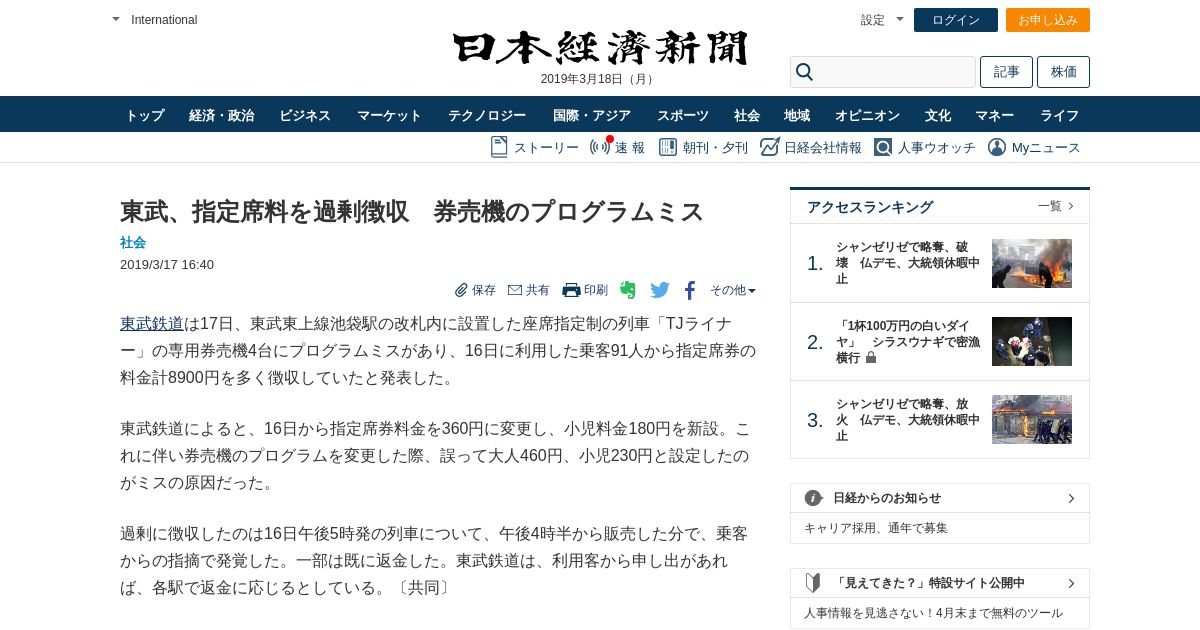Click the 朝刊・夕刊 newspaper icon
Image resolution: width=1200 pixels, height=630 pixels.
point(666,147)
